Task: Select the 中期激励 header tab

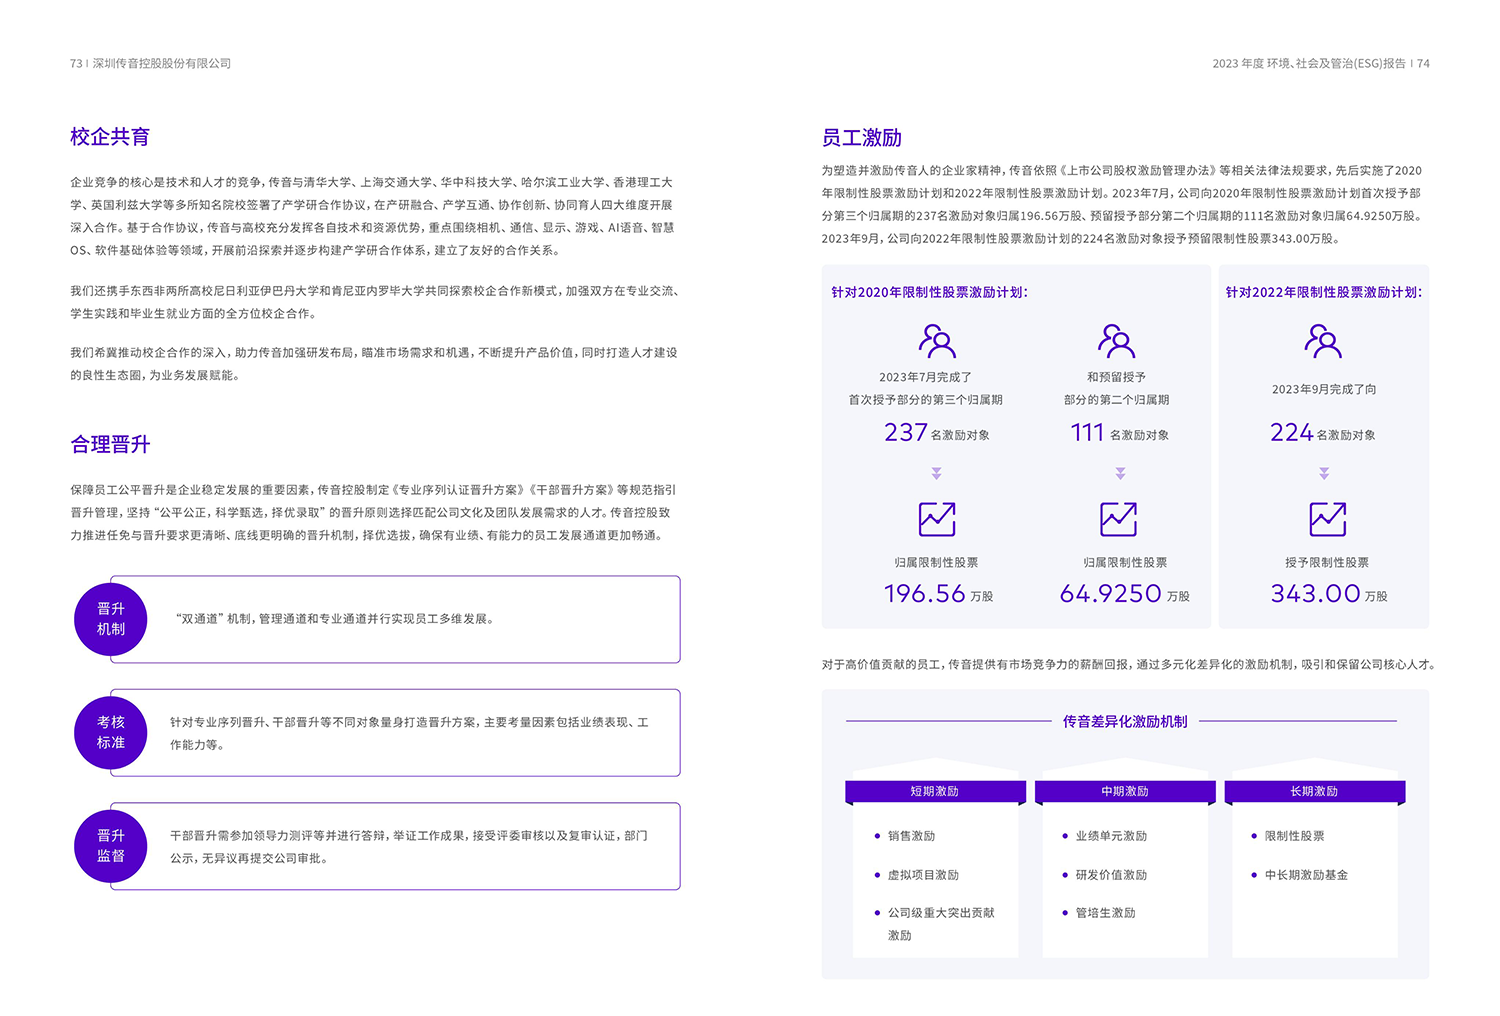Action: pos(1125,791)
